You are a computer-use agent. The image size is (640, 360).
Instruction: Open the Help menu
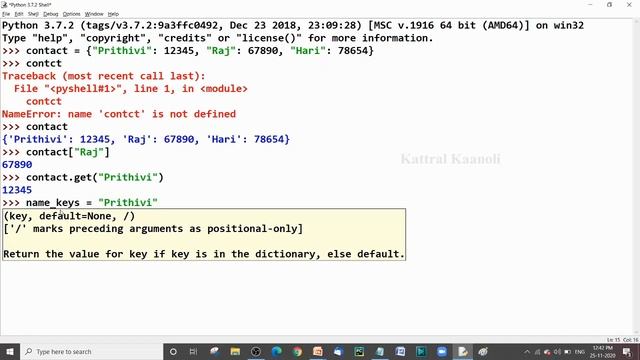[113, 14]
